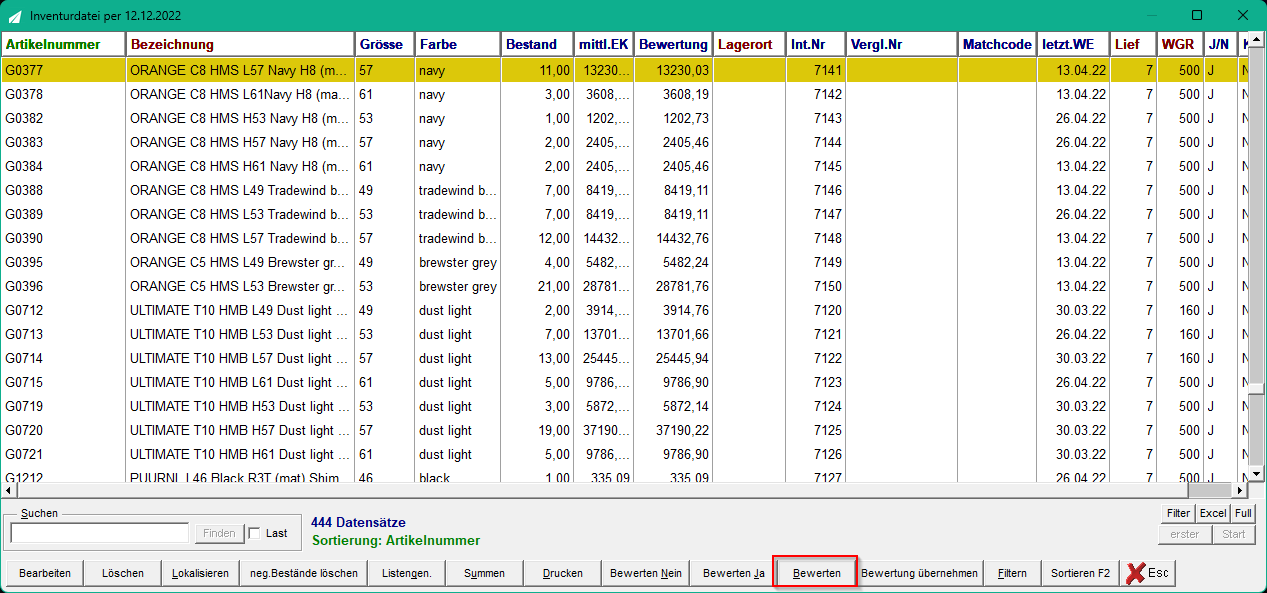1267x593 pixels.
Task: Click Bewertung übernehmen button
Action: click(919, 573)
